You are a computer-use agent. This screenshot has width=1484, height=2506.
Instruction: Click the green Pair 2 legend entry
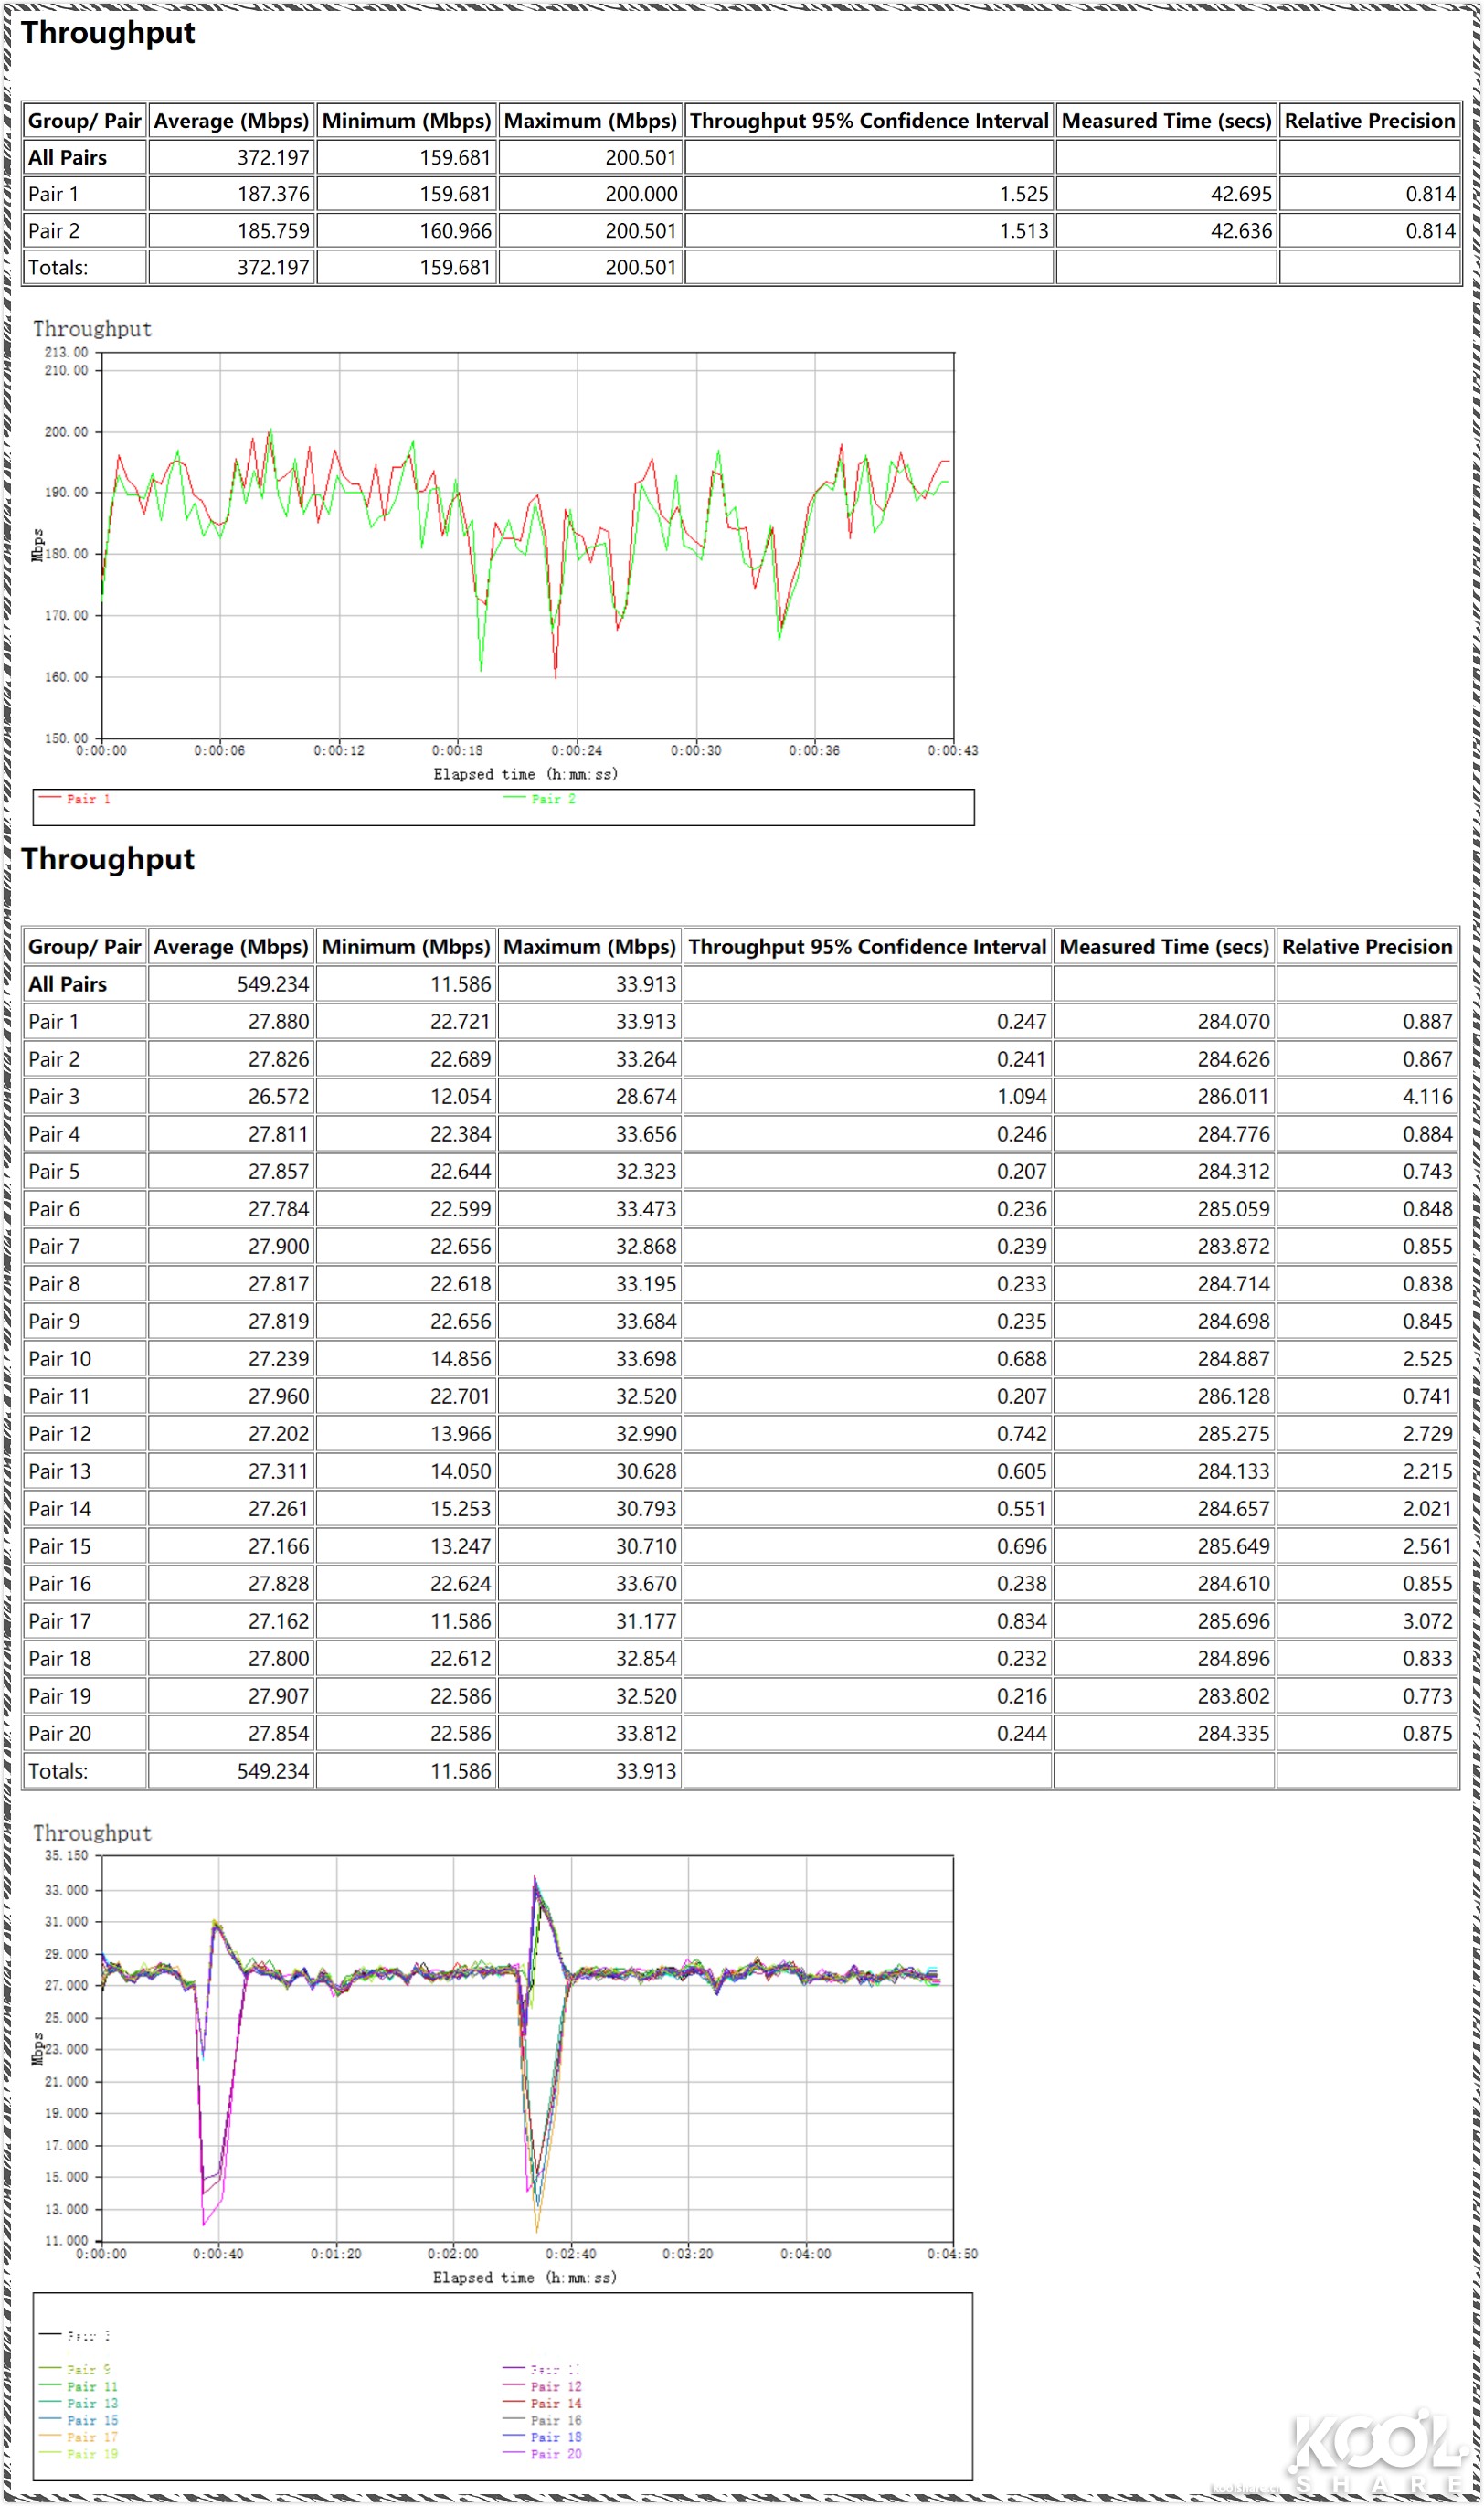[x=540, y=799]
